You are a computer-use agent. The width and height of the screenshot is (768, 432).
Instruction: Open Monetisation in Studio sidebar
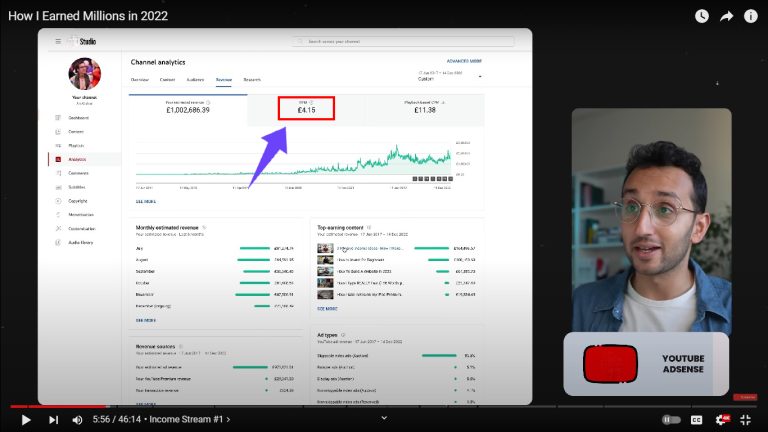click(81, 215)
